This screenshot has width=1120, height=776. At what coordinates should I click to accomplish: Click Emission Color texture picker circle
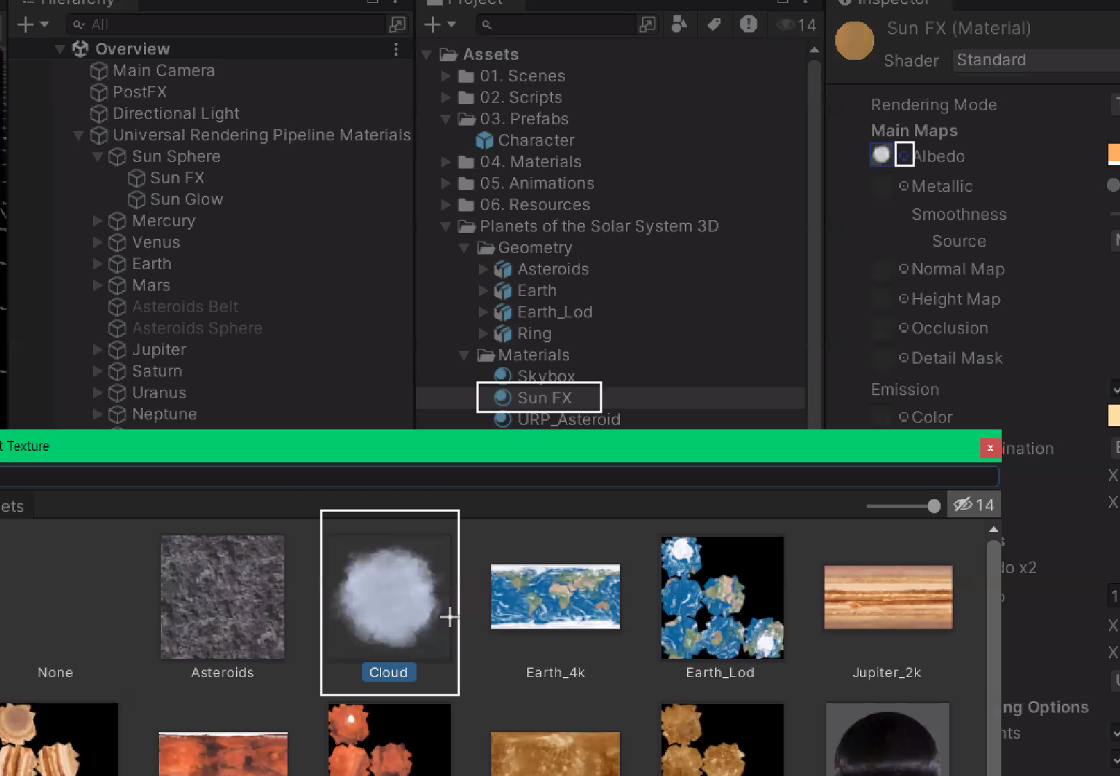(x=904, y=417)
